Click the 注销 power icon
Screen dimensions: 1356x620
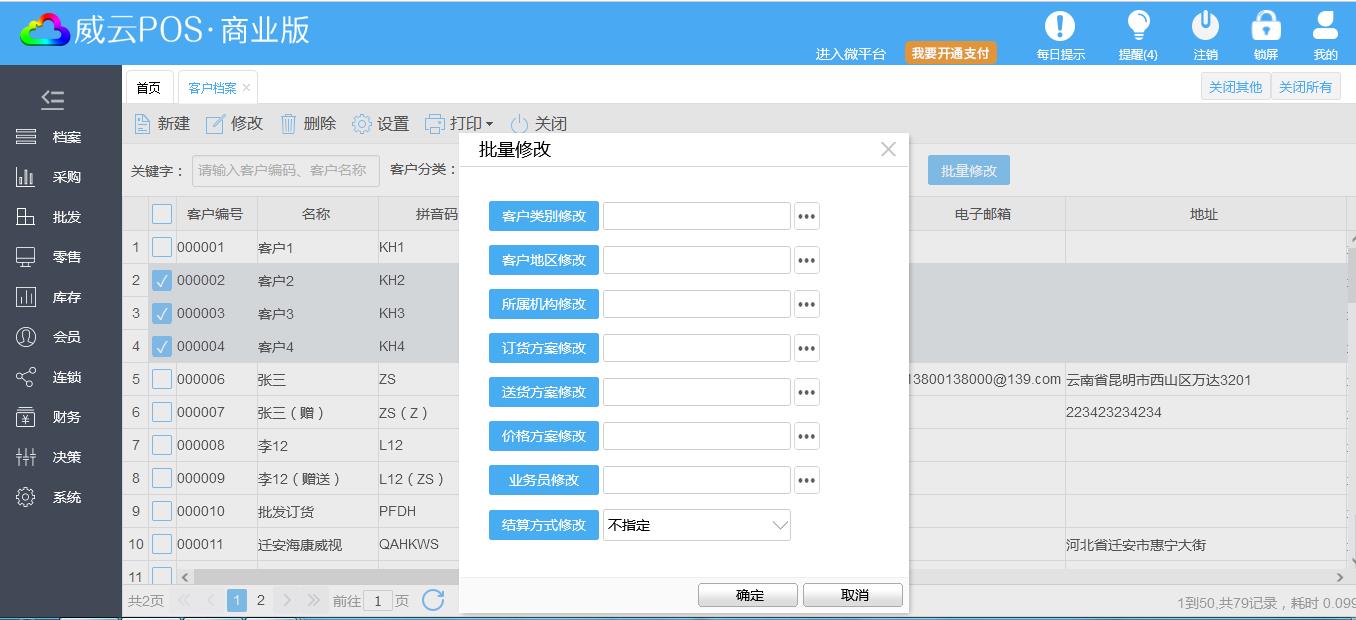tap(1205, 27)
